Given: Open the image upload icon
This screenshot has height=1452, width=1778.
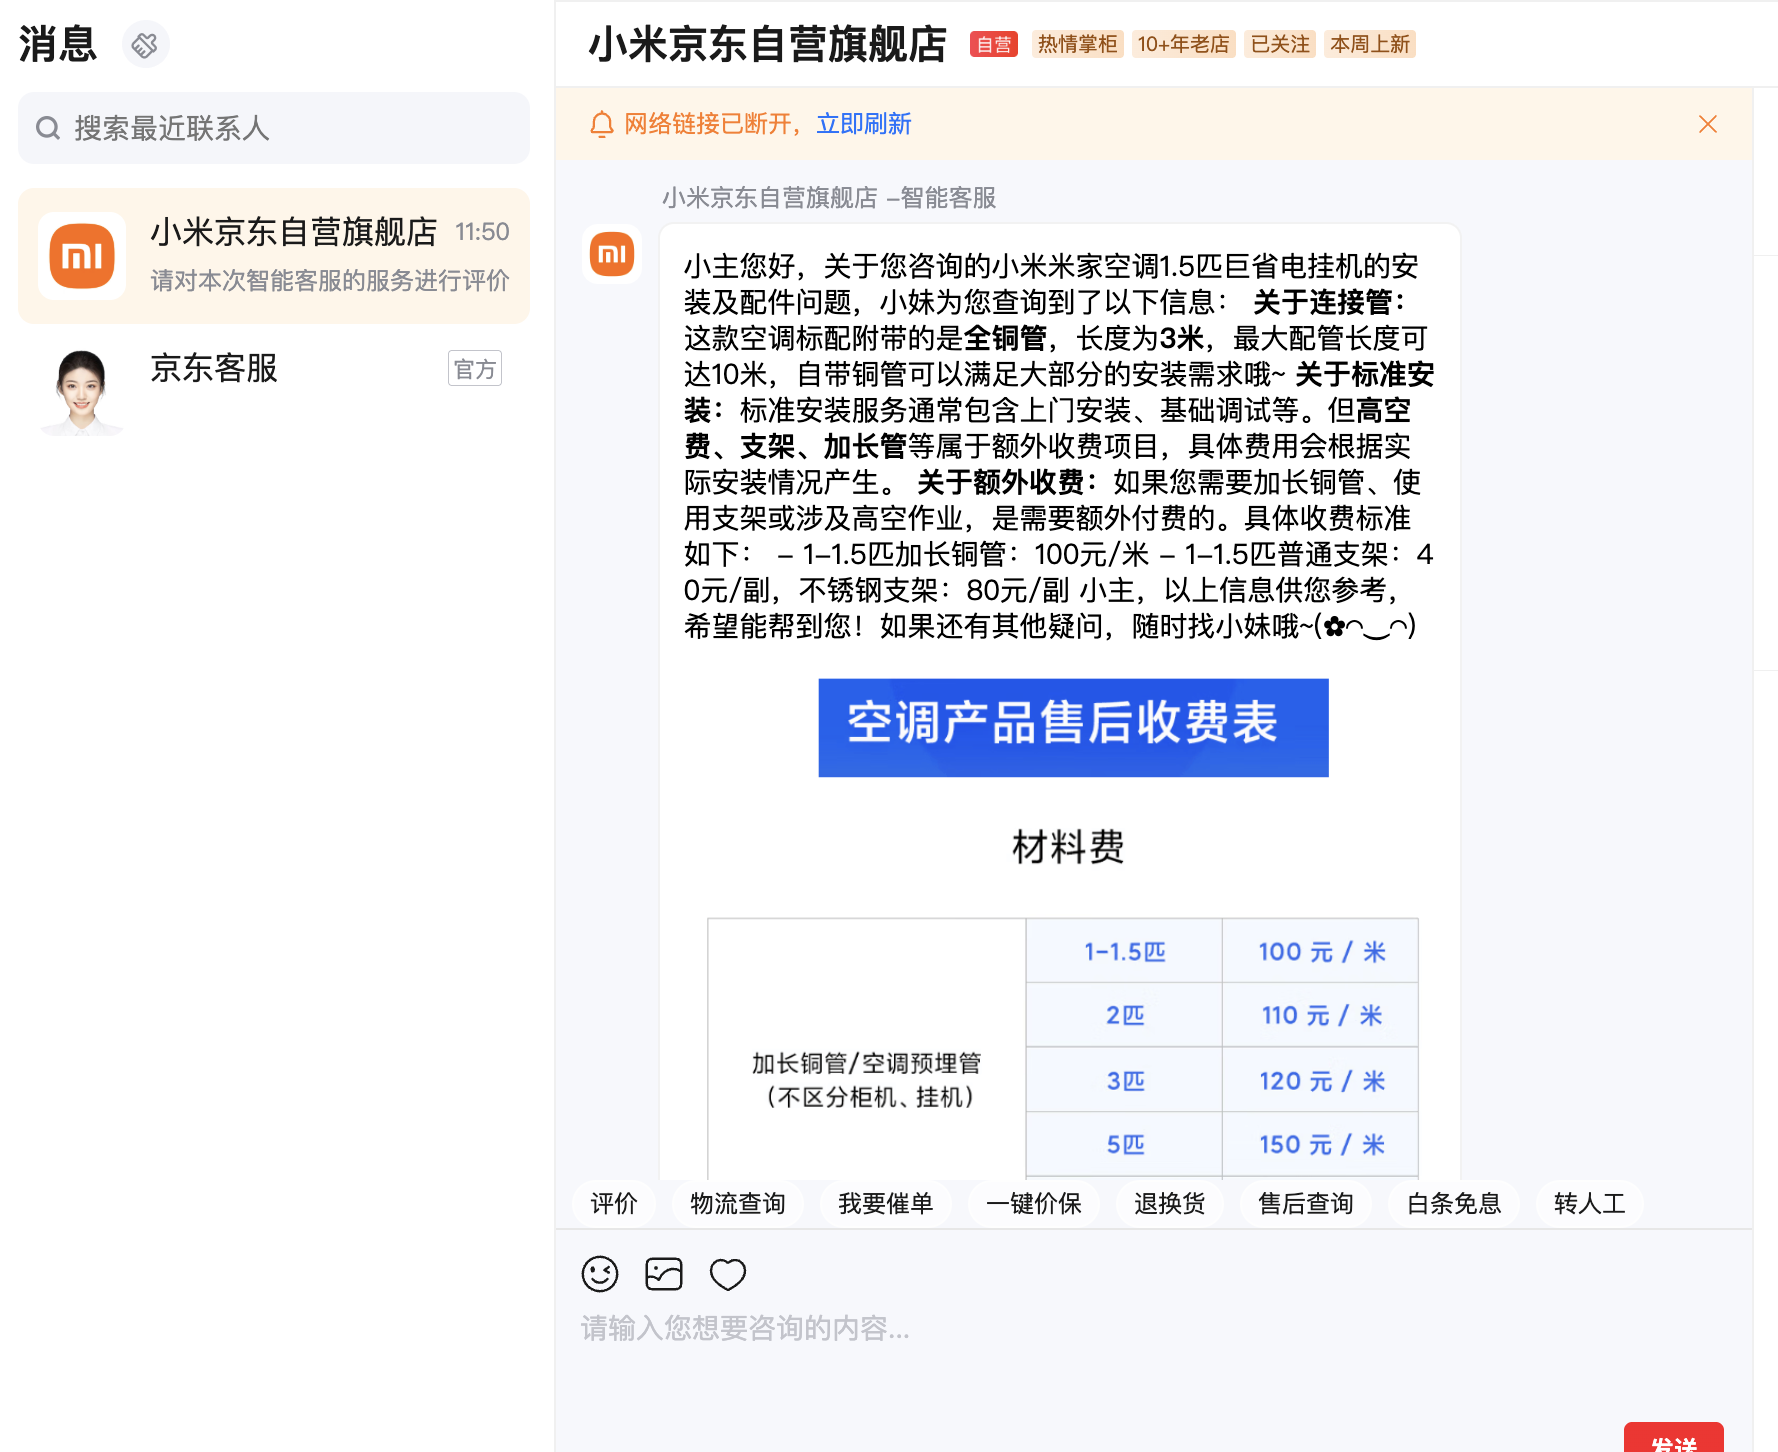Looking at the screenshot, I should pos(664,1274).
